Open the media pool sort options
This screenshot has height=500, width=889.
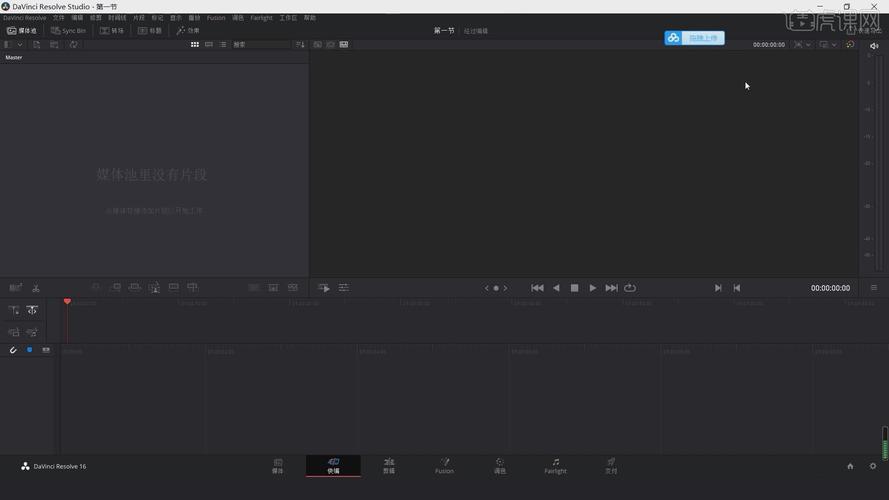pos(300,44)
